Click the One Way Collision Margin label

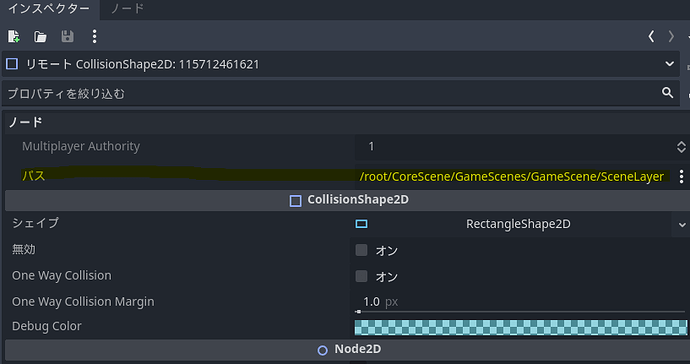pos(83,301)
